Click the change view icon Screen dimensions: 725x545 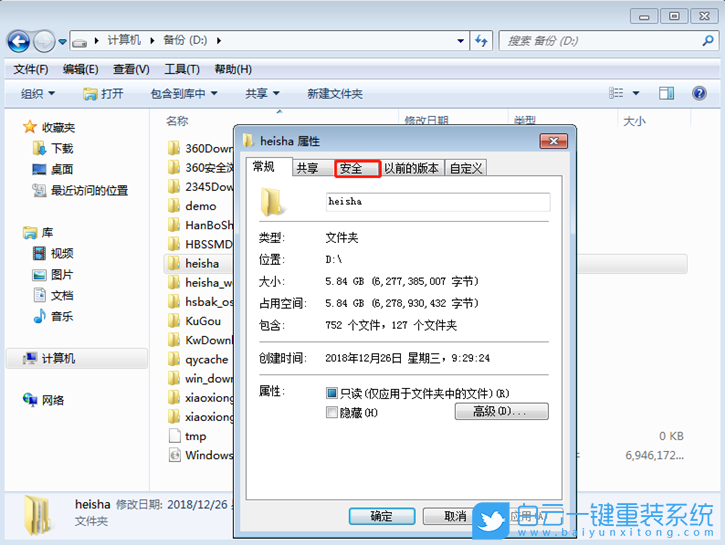(x=616, y=93)
